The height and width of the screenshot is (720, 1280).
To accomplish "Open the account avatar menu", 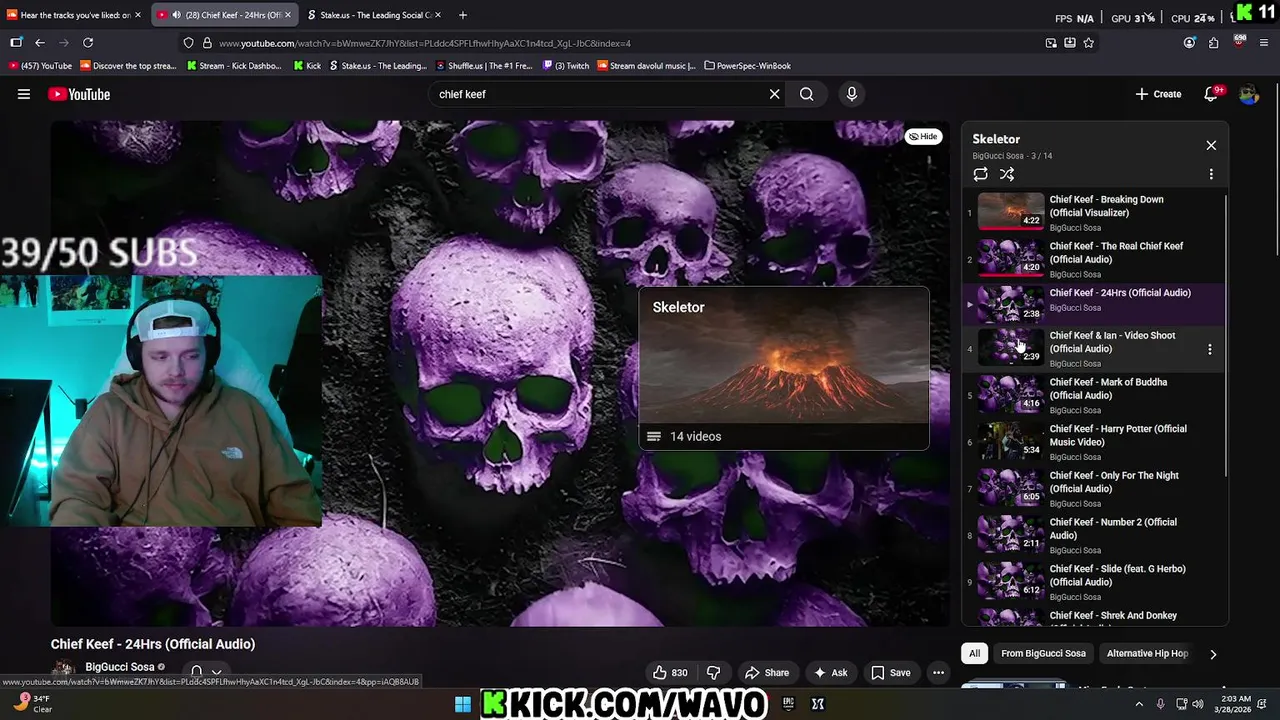I will coord(1249,94).
